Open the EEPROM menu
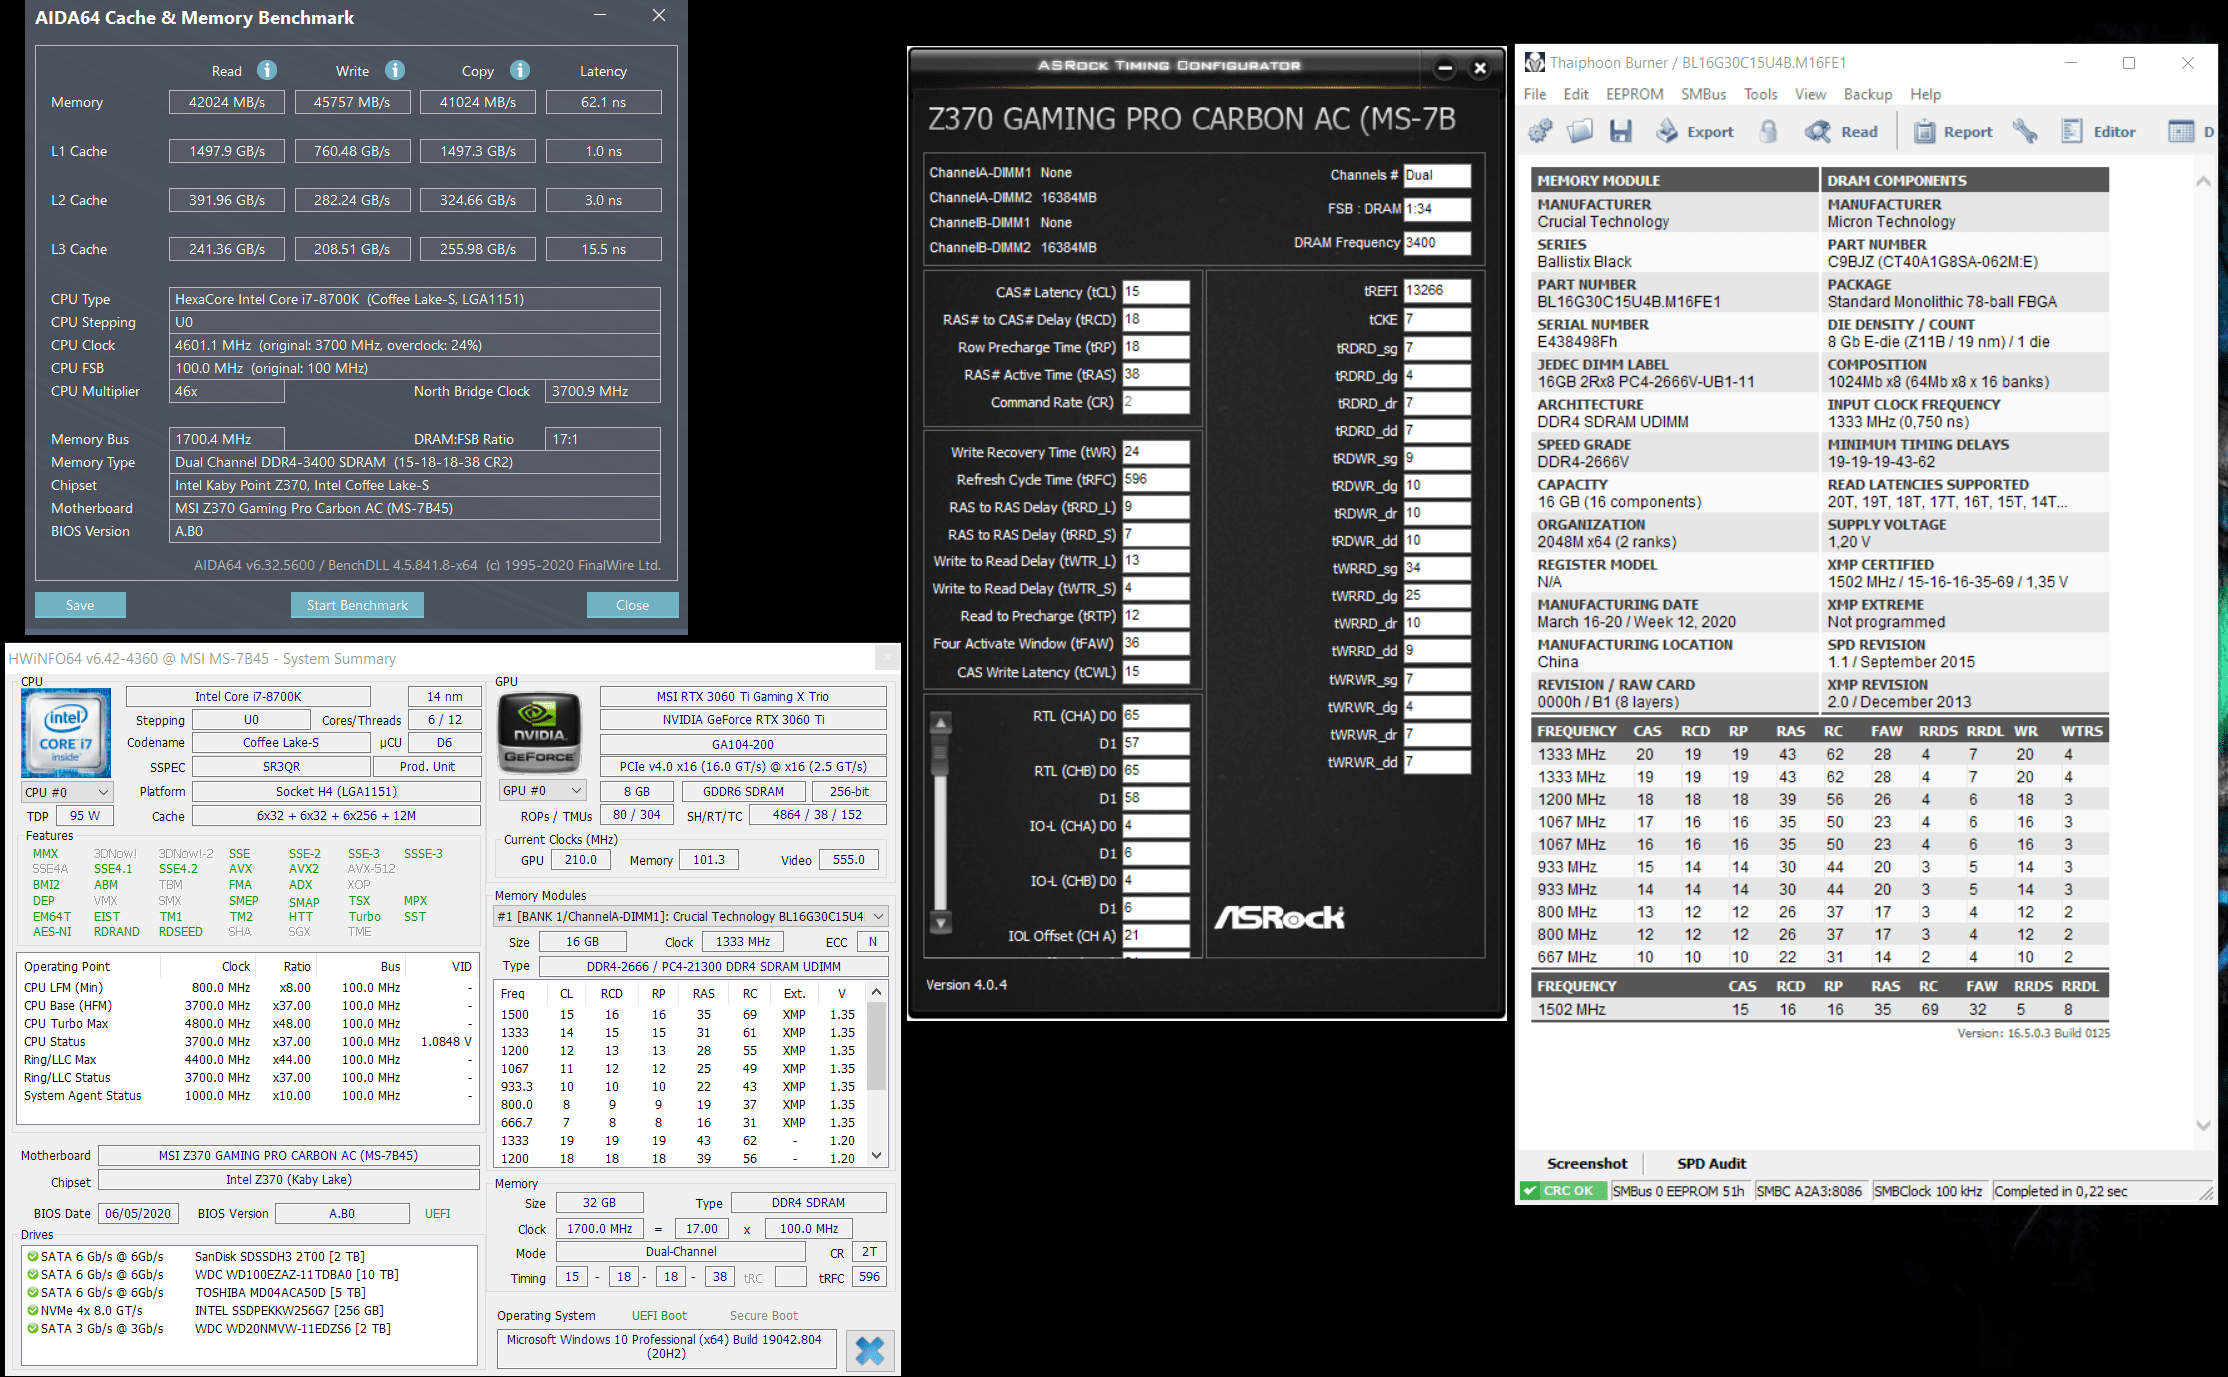 point(1634,94)
